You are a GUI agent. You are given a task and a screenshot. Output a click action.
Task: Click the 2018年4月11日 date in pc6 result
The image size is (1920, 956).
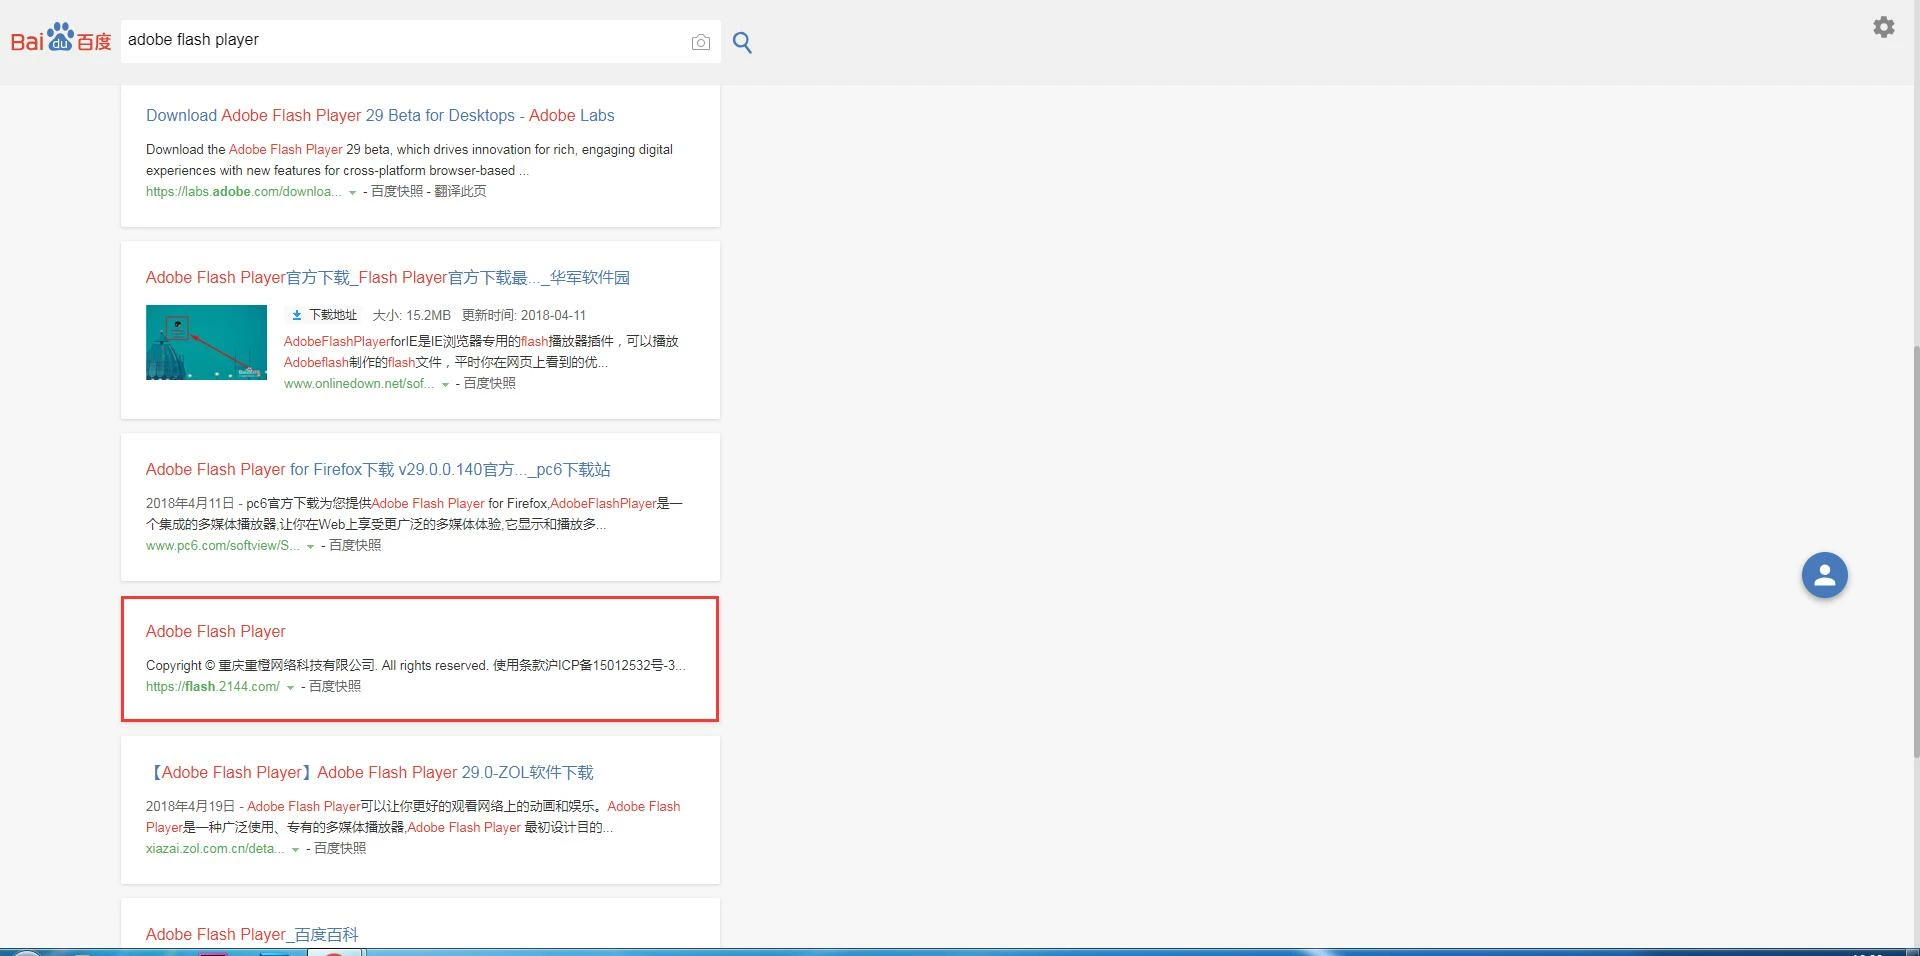coord(190,503)
